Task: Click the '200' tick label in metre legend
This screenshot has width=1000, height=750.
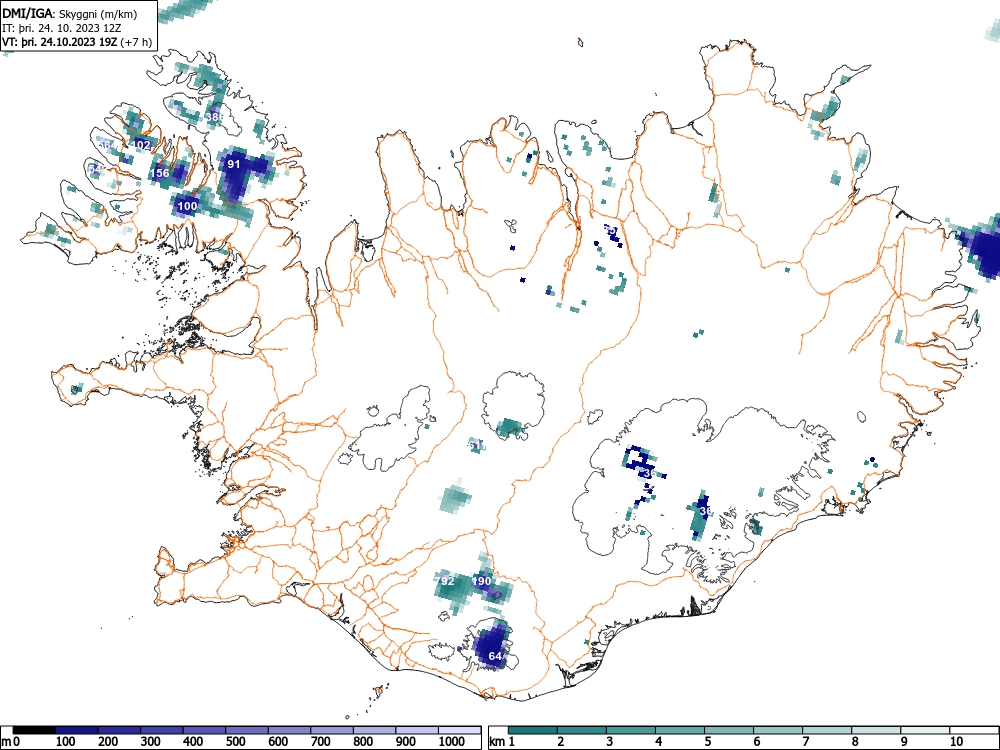Action: pos(108,742)
